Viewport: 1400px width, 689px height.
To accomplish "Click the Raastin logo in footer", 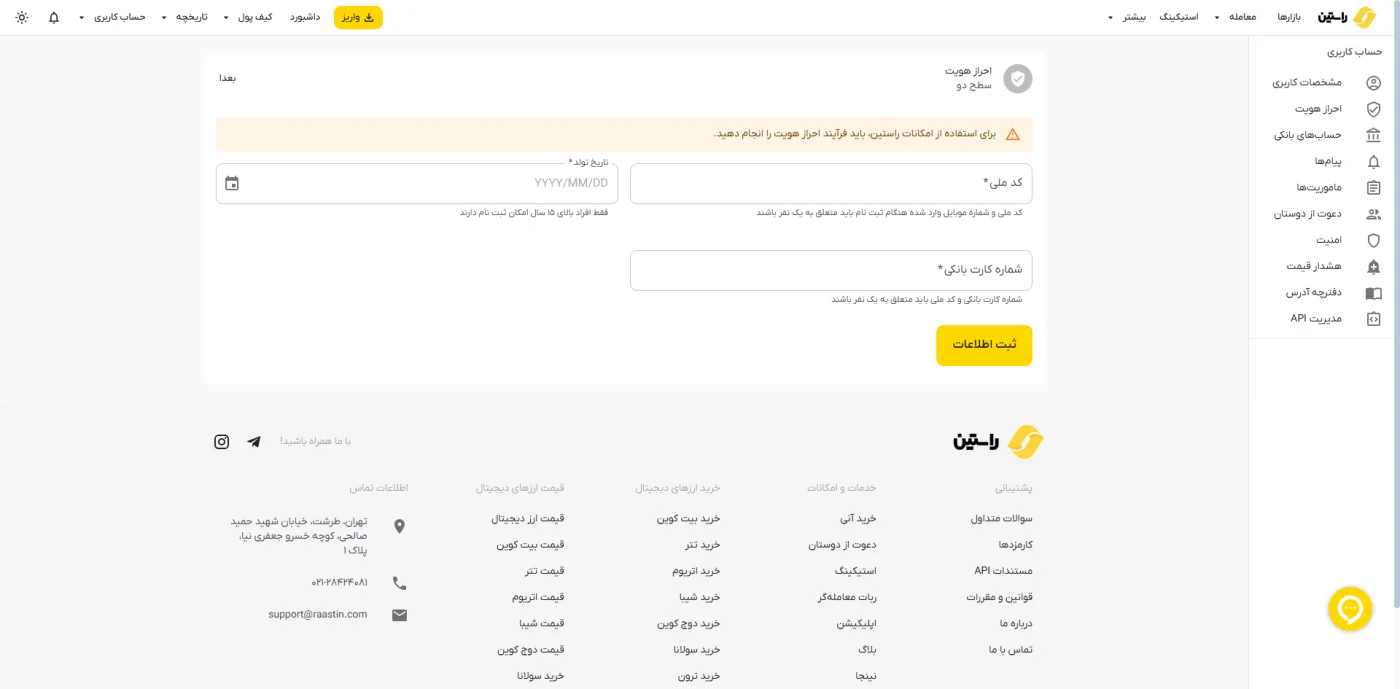I will 998,441.
